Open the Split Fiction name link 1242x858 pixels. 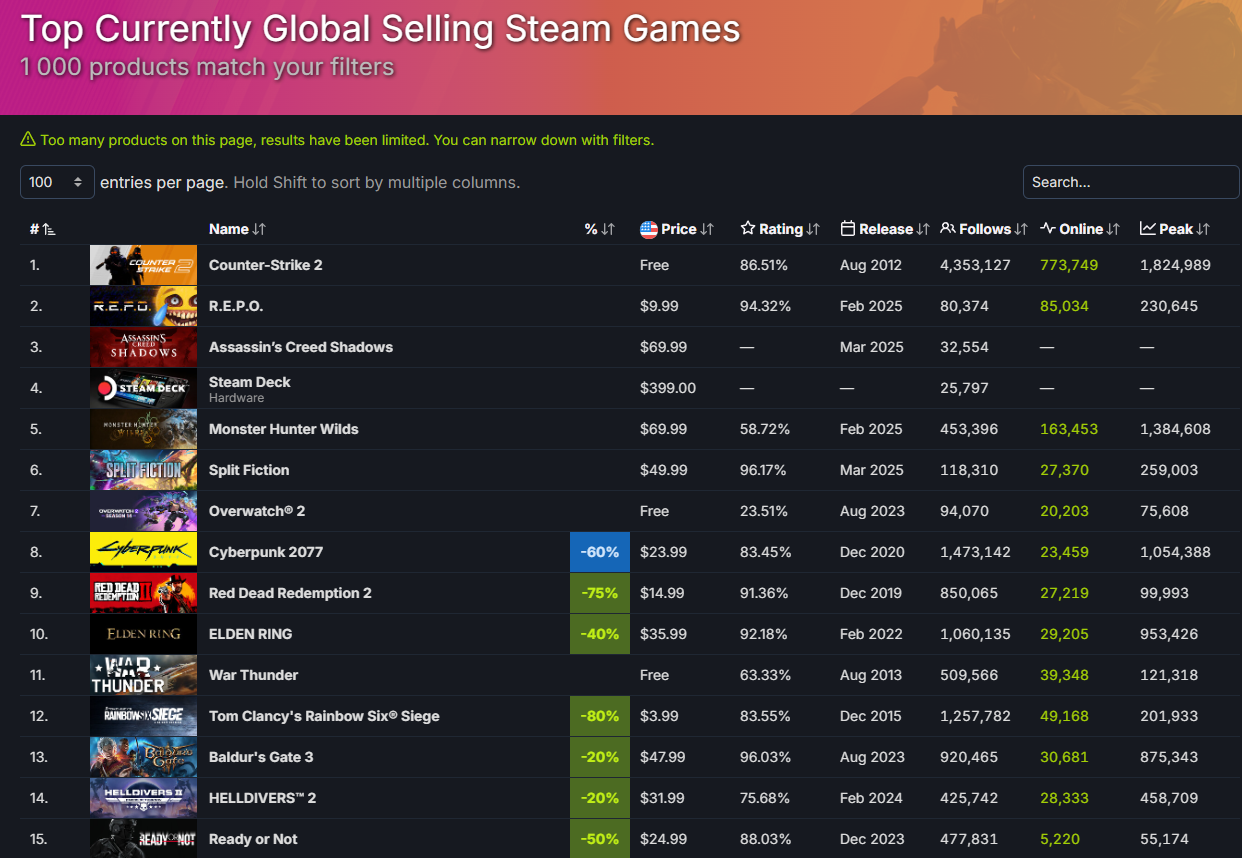click(249, 470)
